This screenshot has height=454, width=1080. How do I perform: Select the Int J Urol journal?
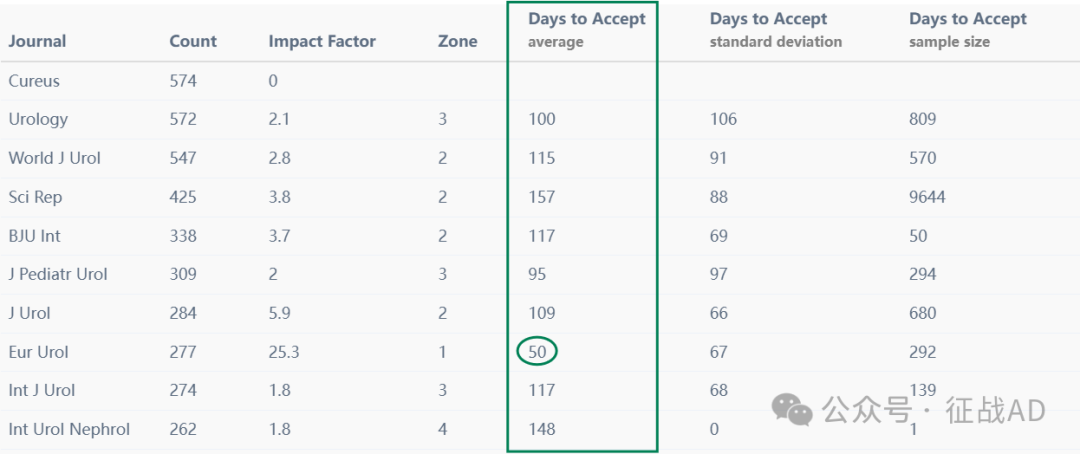click(41, 391)
